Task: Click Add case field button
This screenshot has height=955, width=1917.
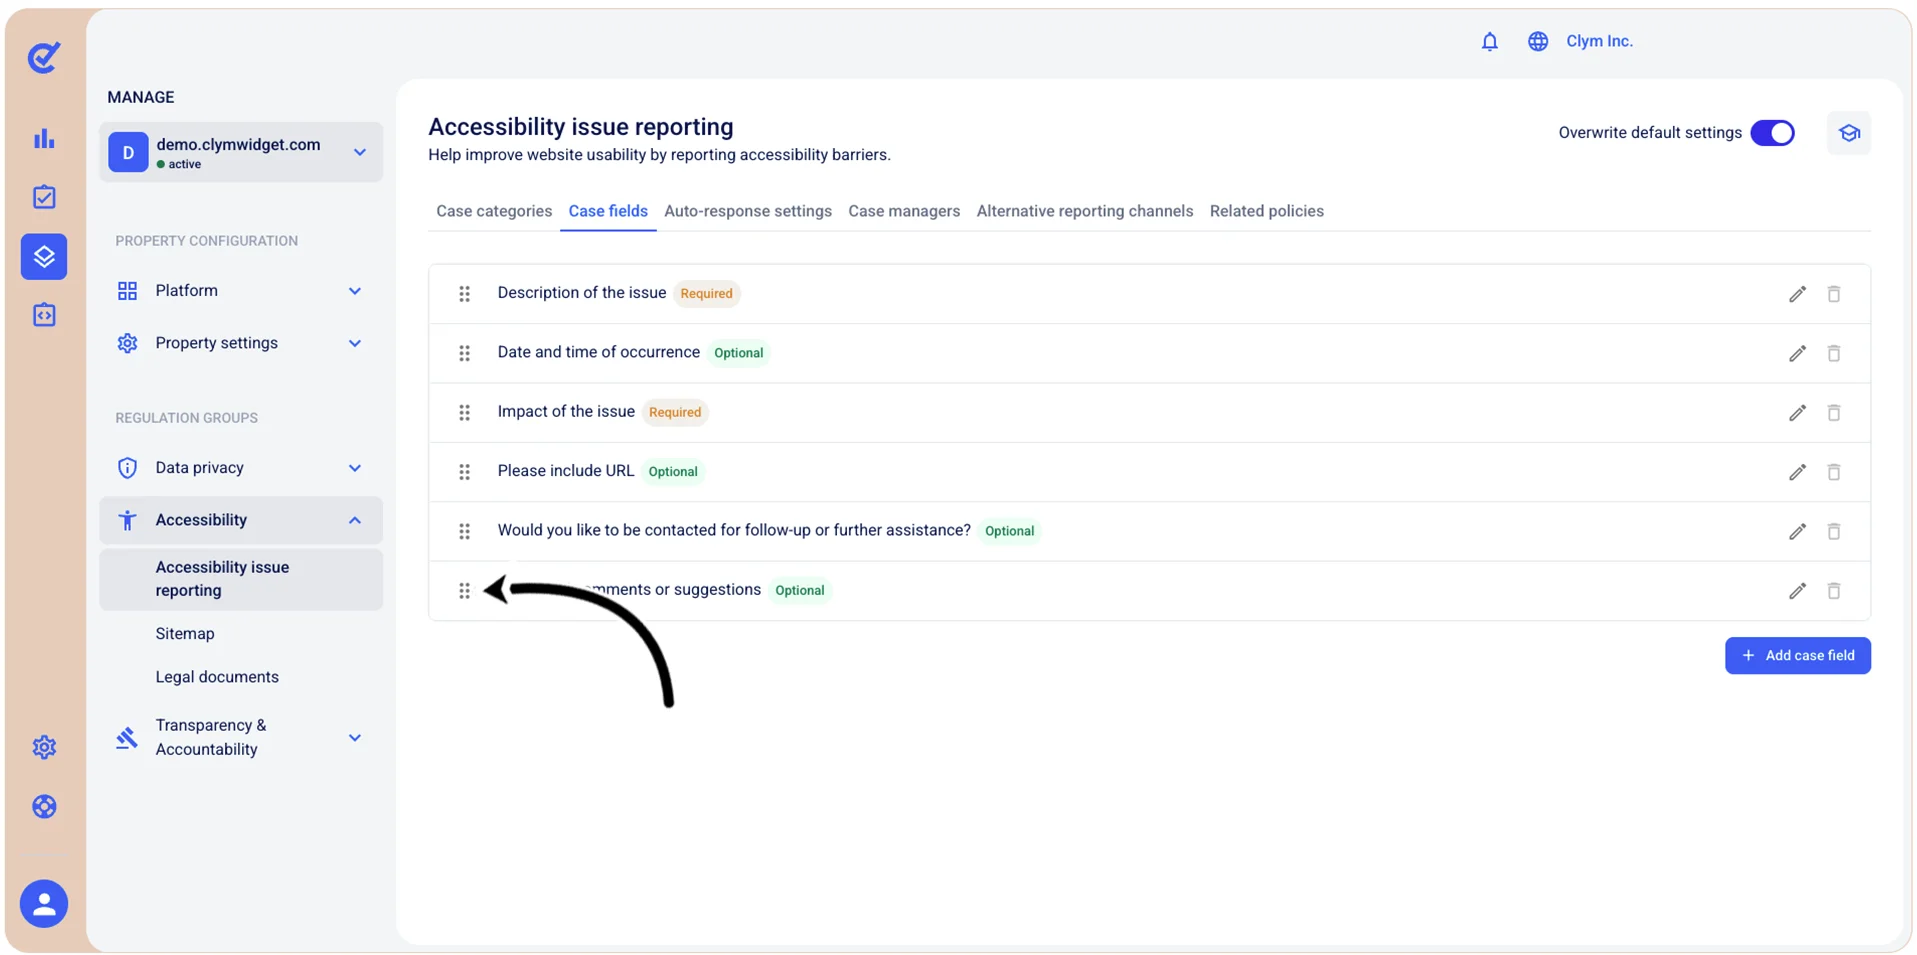Action: click(x=1797, y=656)
